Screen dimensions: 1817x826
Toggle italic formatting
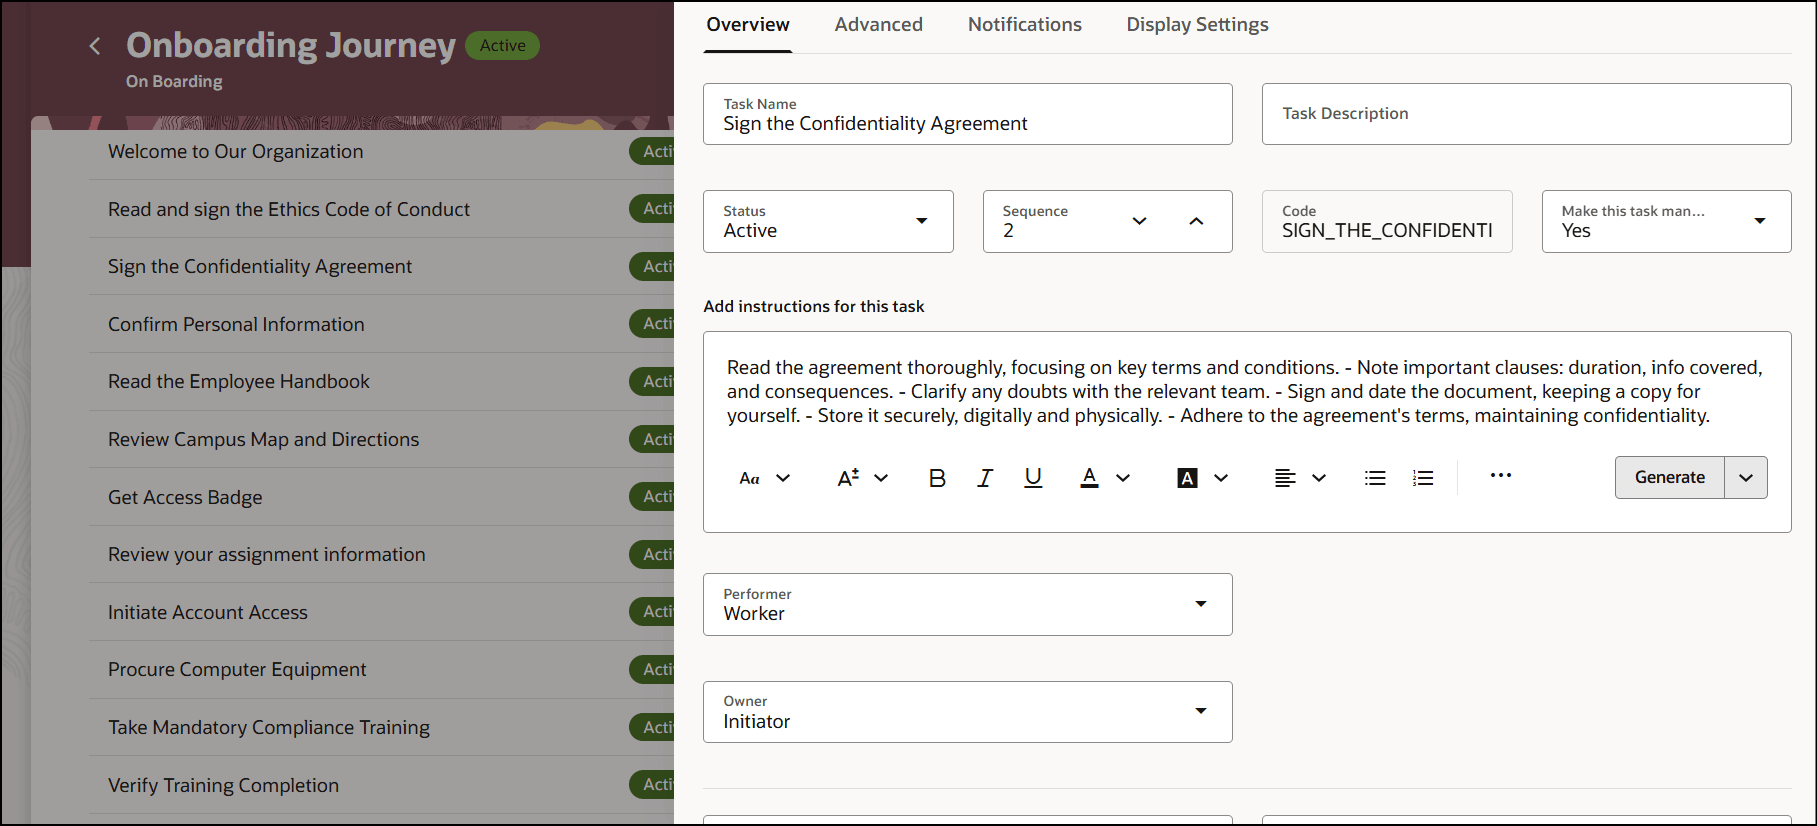click(x=985, y=478)
